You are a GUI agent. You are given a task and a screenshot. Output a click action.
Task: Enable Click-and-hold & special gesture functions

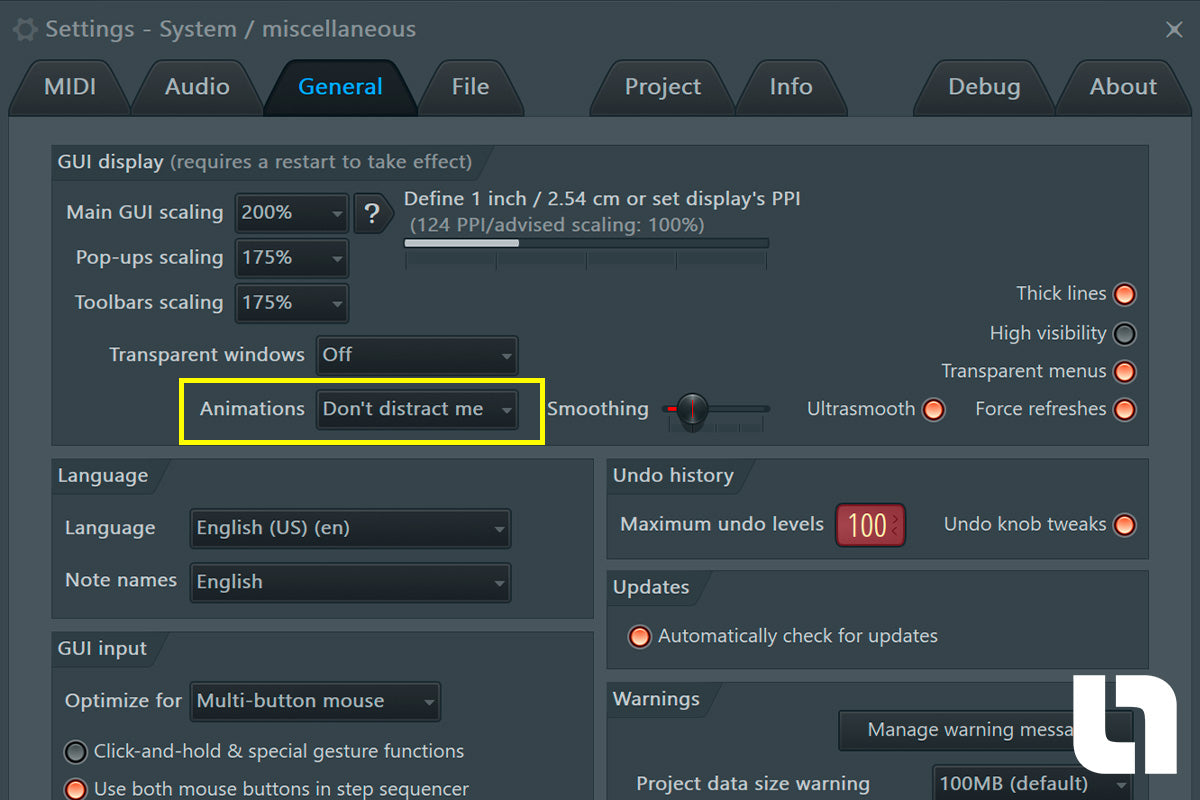(x=76, y=752)
